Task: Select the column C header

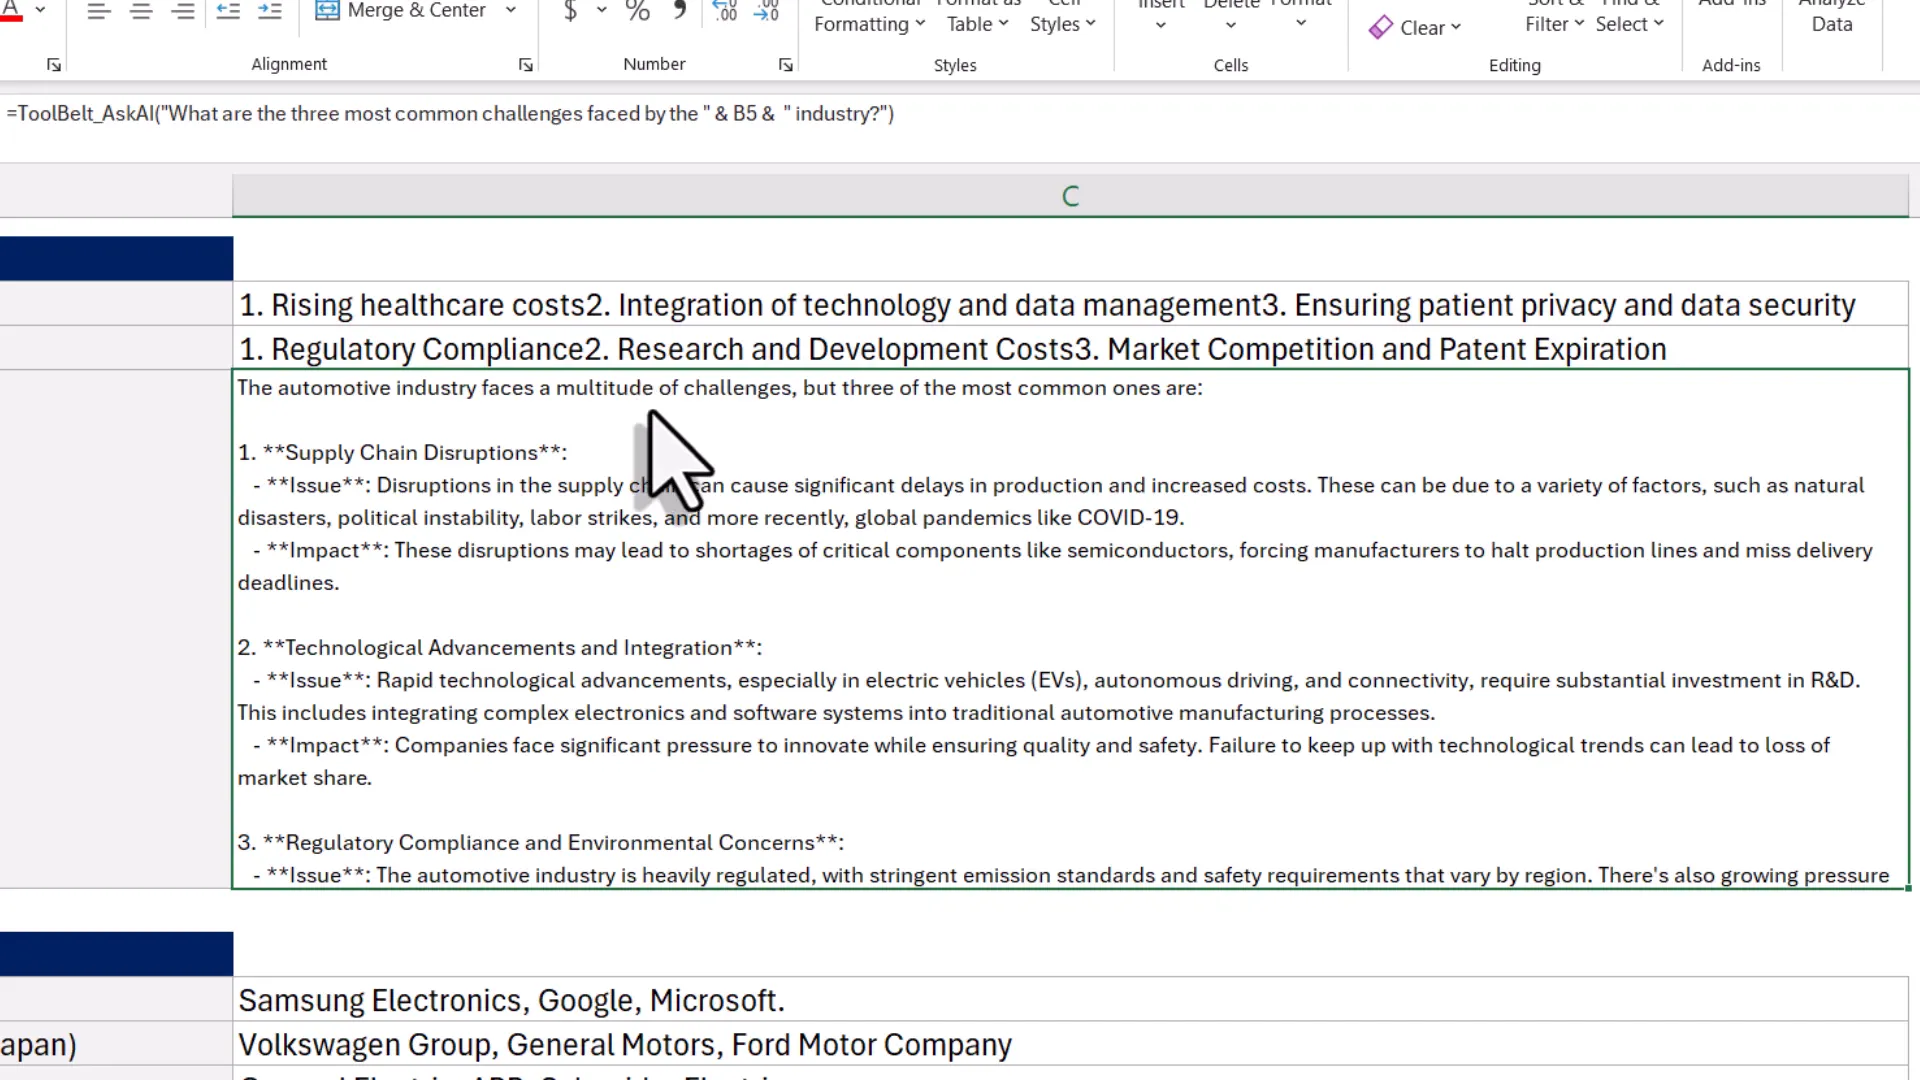Action: click(1070, 196)
